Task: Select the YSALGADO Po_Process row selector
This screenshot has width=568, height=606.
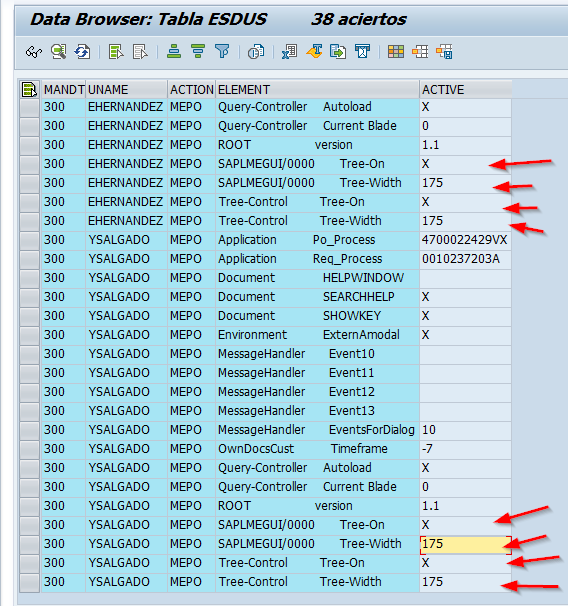Action: [29, 240]
